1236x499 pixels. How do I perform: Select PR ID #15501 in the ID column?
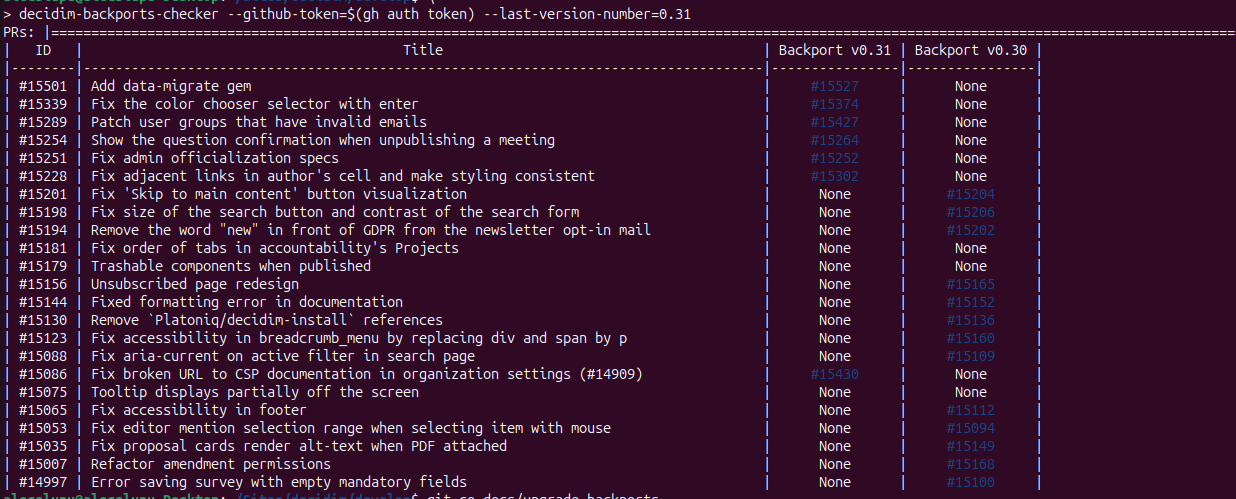click(x=43, y=86)
